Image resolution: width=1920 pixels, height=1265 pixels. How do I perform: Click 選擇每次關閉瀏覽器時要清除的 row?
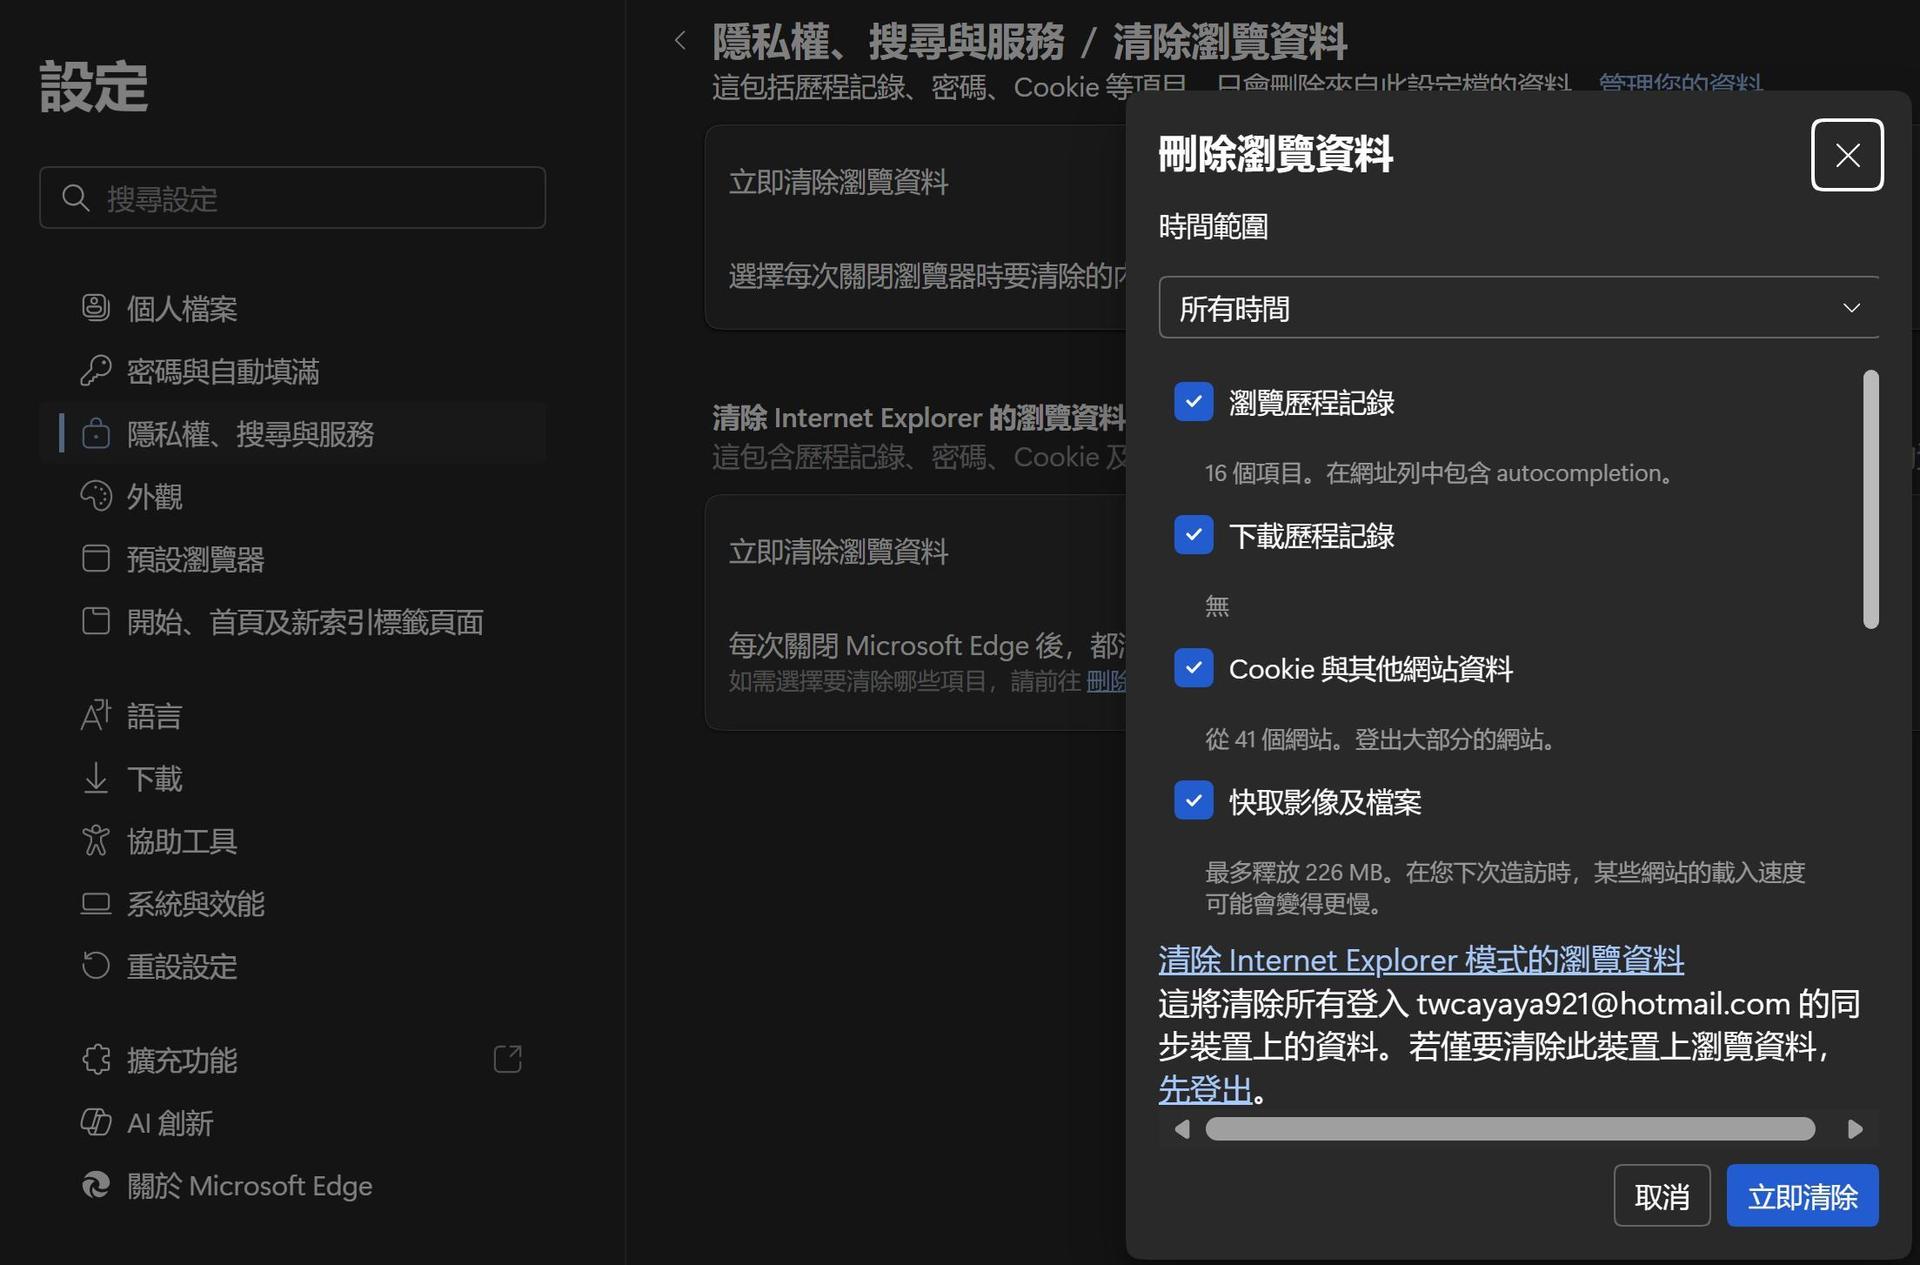[x=916, y=276]
